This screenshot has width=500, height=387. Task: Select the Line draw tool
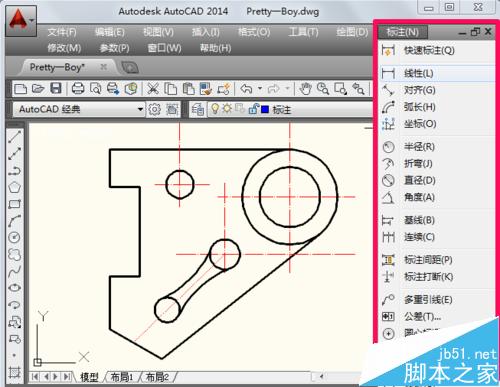[14, 137]
